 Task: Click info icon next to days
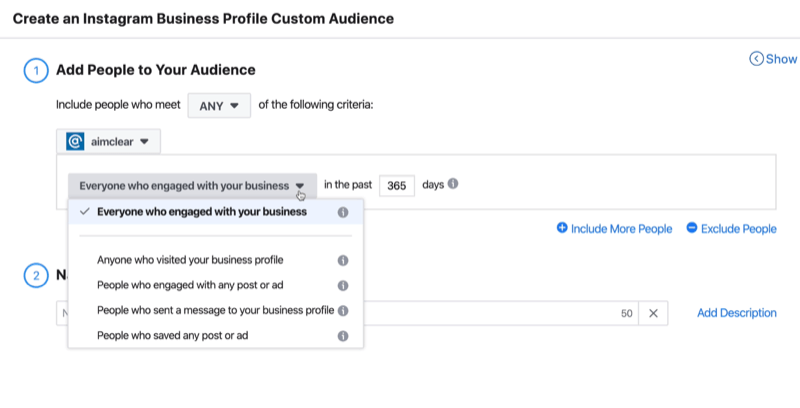click(453, 184)
